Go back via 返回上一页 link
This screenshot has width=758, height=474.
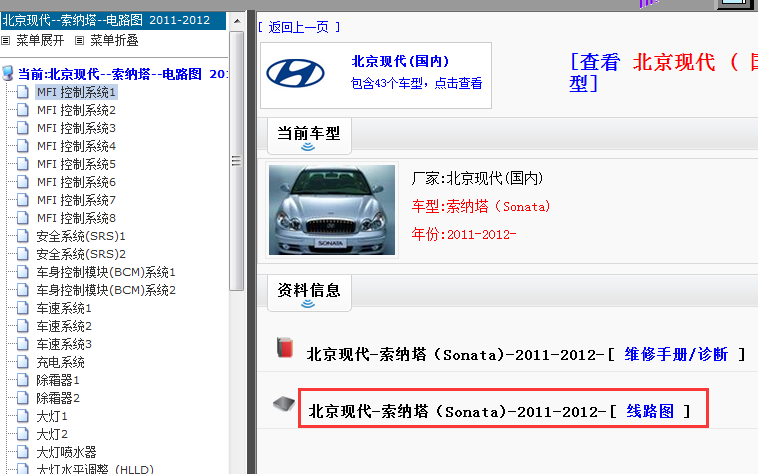click(299, 27)
